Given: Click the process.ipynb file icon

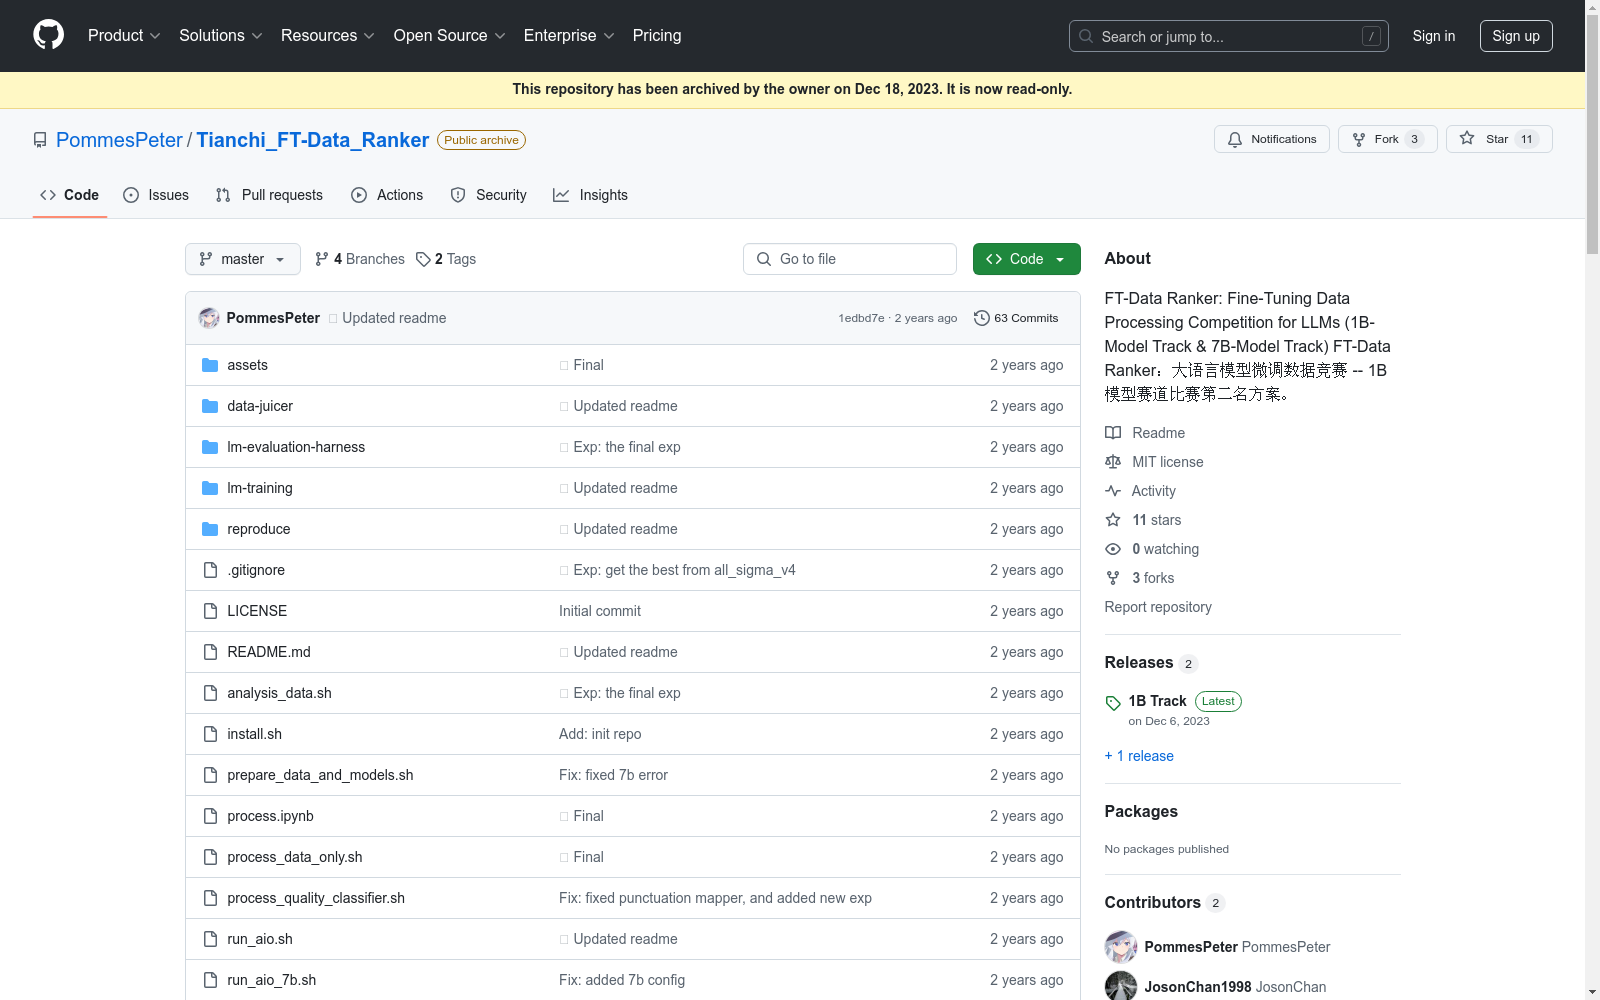Looking at the screenshot, I should pos(210,816).
